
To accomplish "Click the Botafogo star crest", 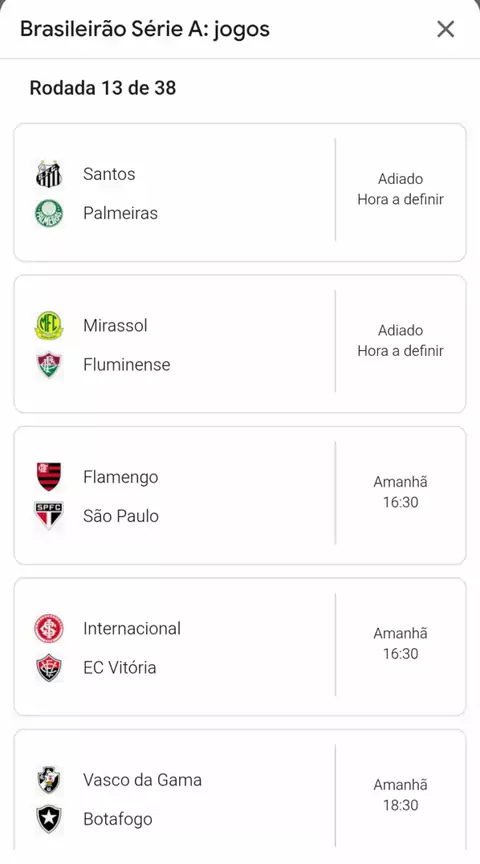I will 49,819.
